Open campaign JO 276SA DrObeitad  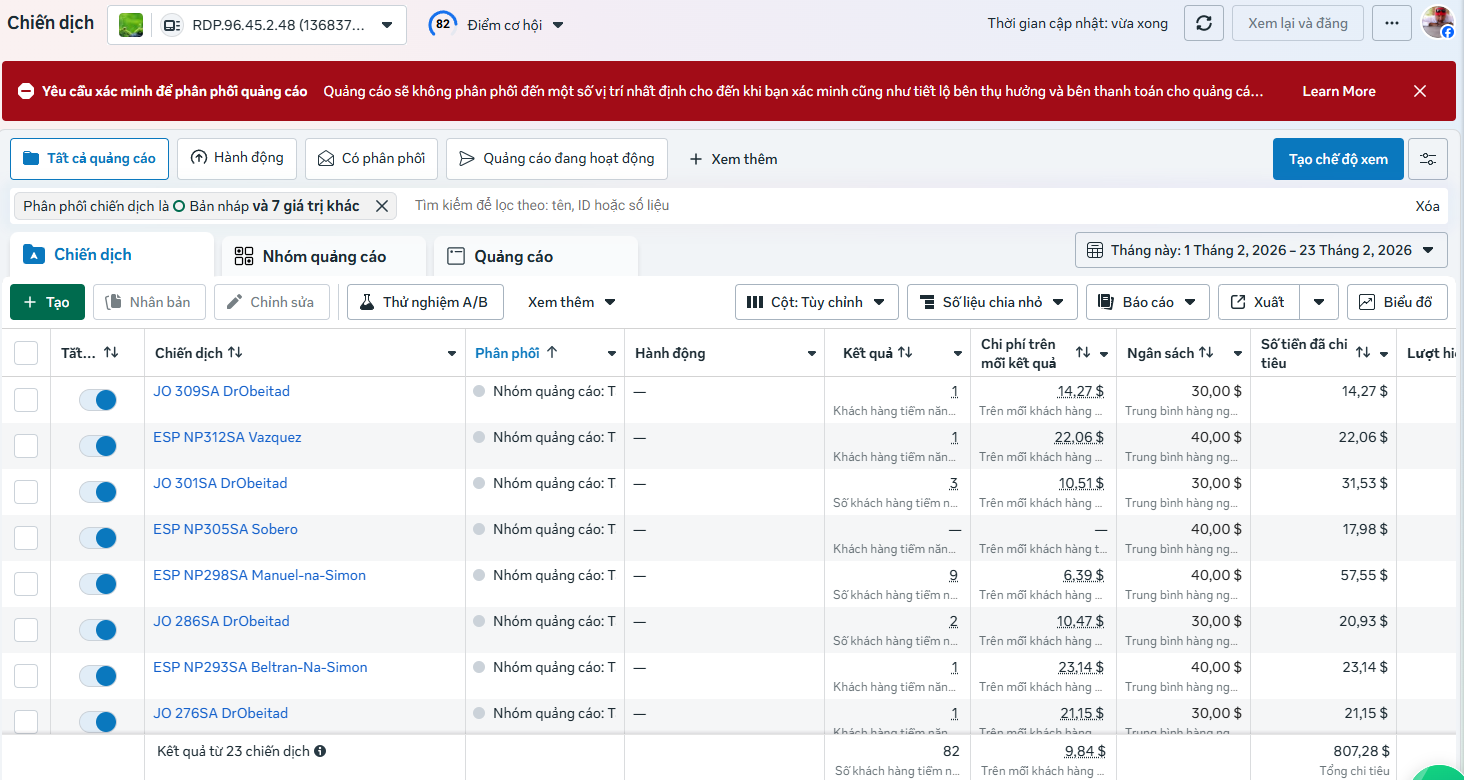pyautogui.click(x=220, y=713)
